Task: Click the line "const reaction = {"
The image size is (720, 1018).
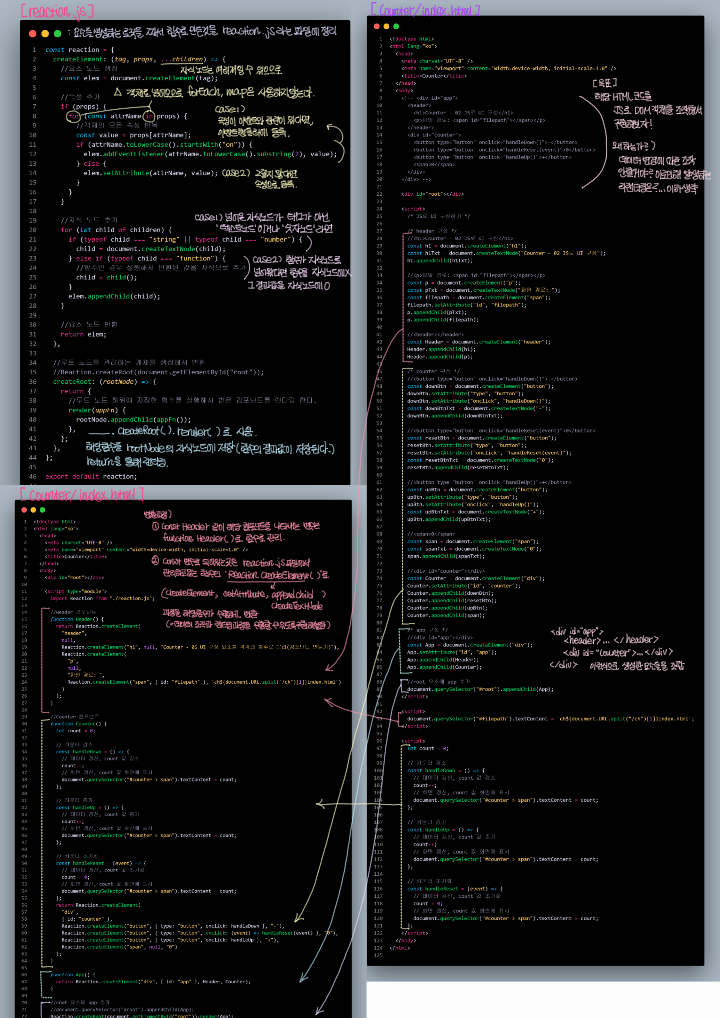Action: coord(79,49)
